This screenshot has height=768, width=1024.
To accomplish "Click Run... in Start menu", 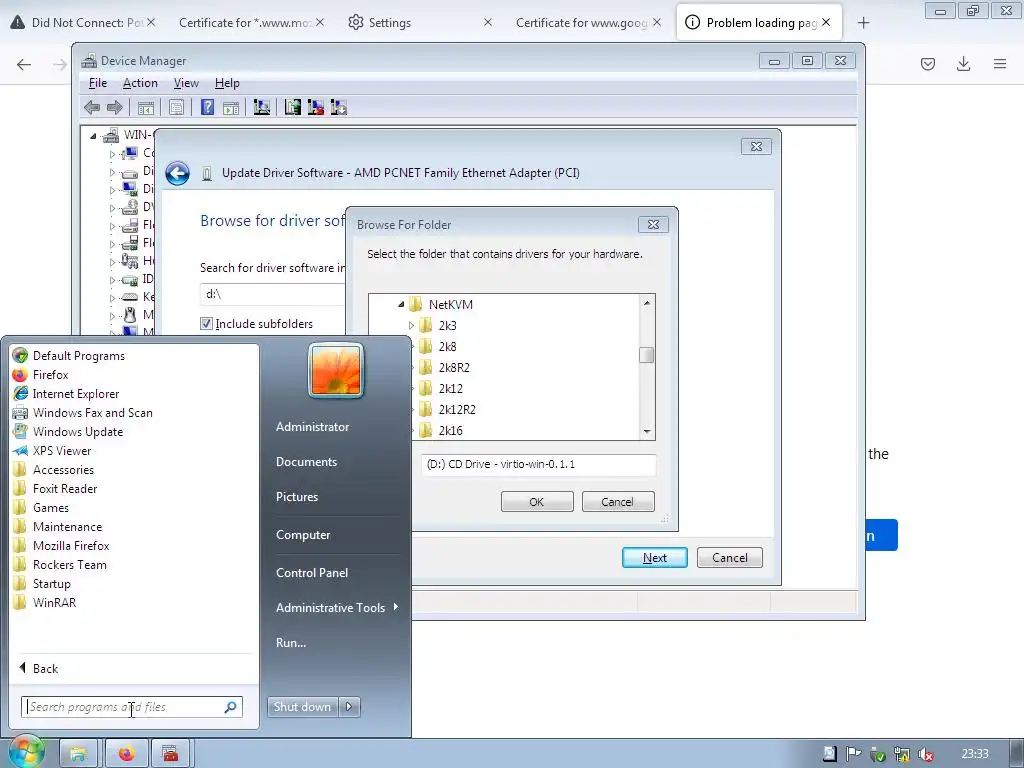I will (x=291, y=643).
